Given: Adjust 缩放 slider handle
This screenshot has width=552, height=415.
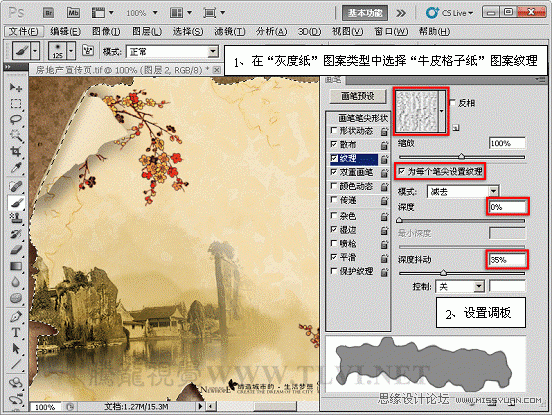Looking at the screenshot, I should [461, 156].
